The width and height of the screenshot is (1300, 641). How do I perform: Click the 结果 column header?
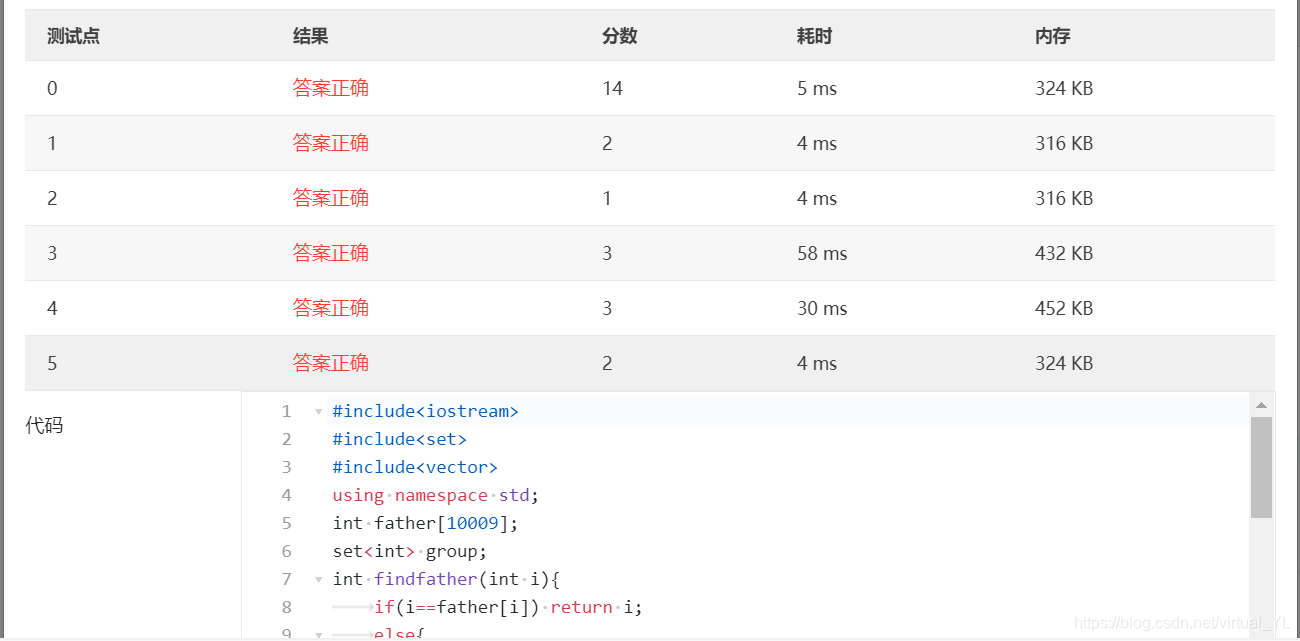tap(311, 36)
